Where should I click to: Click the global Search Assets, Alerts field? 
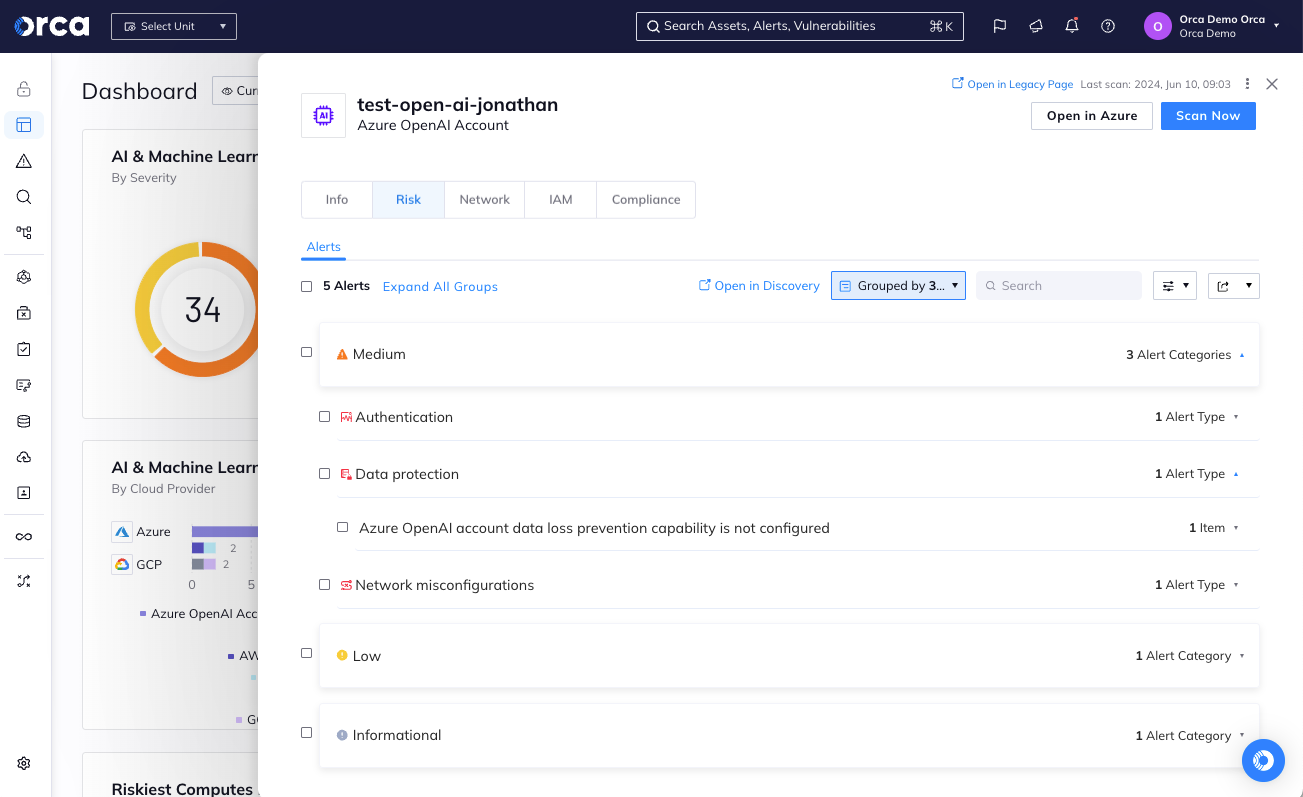click(800, 26)
